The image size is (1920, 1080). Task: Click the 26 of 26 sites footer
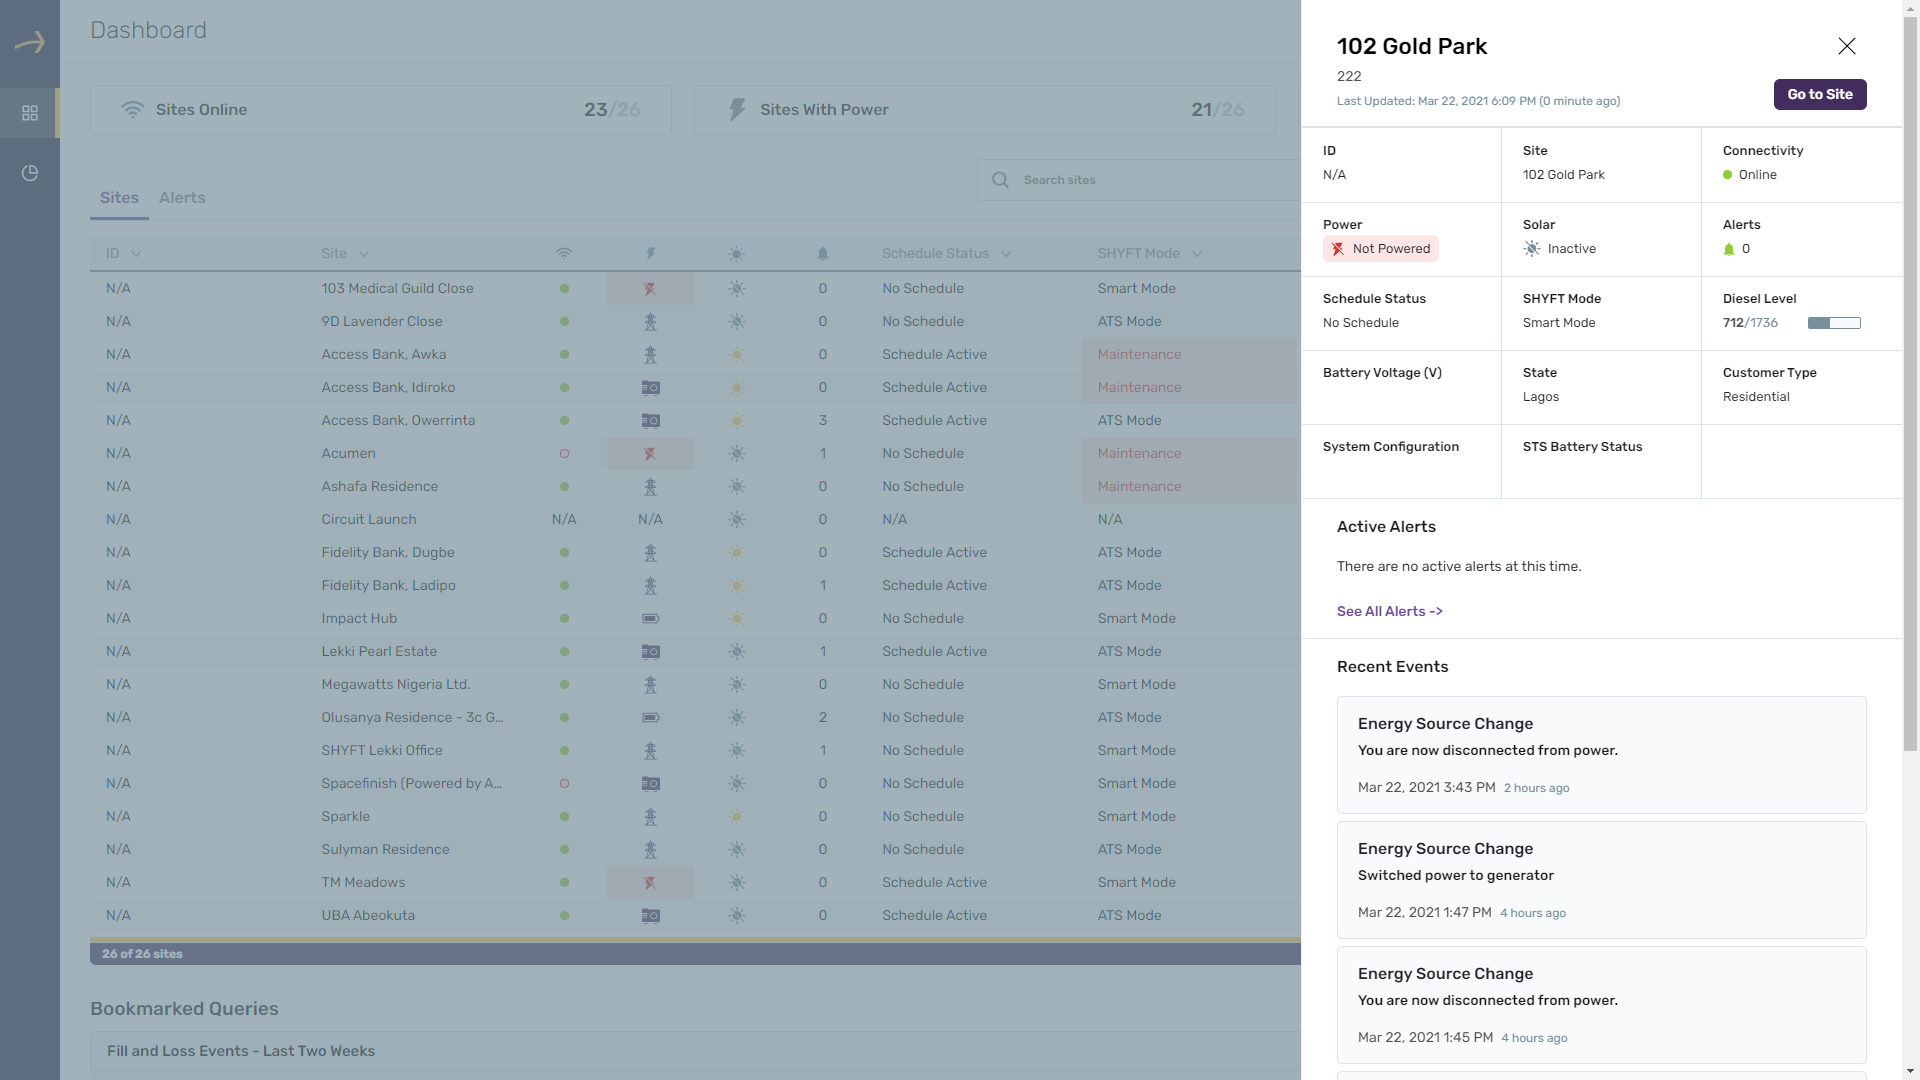[x=142, y=954]
